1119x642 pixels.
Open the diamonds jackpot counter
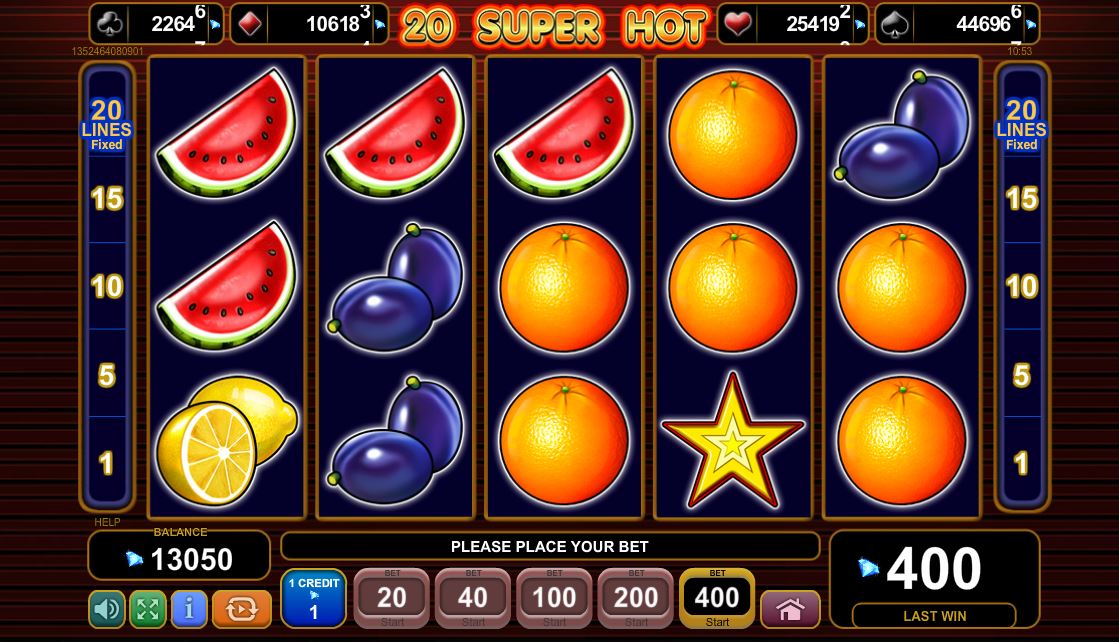[x=310, y=24]
